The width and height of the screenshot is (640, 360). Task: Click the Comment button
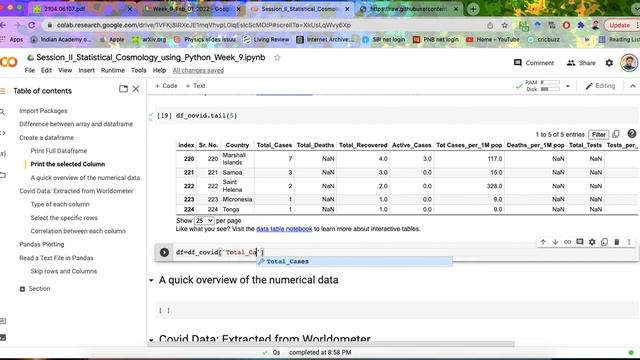[x=534, y=63]
